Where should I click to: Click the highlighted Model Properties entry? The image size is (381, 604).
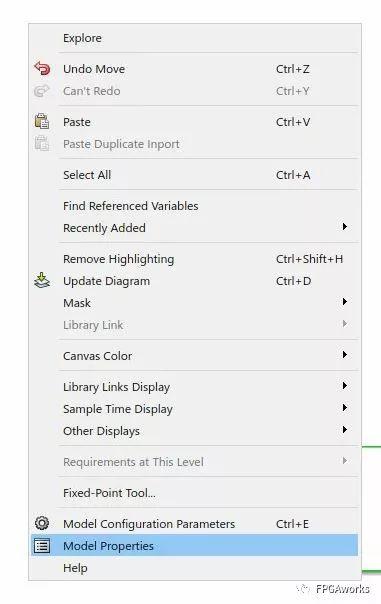click(x=195, y=545)
